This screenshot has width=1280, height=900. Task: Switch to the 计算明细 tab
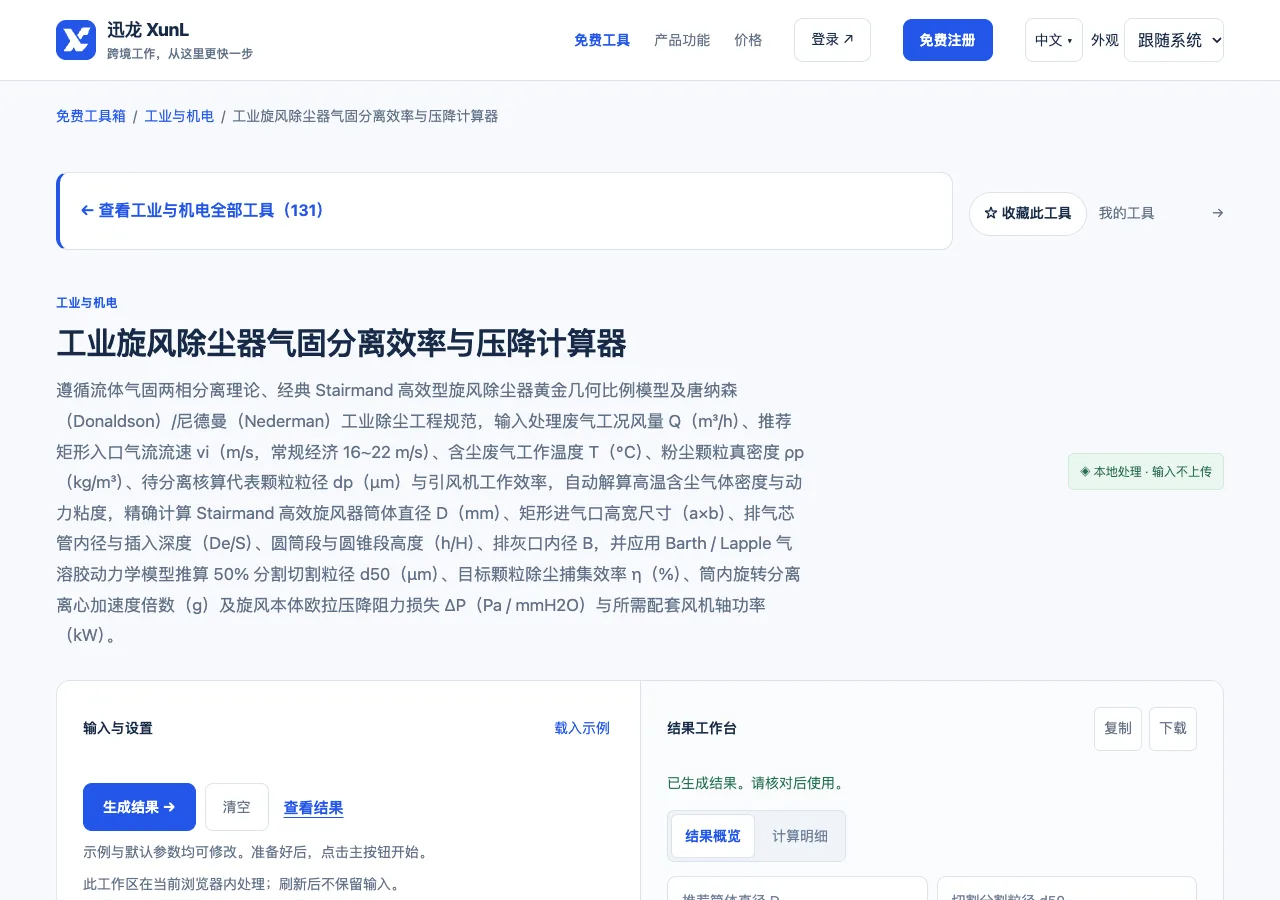[x=800, y=836]
